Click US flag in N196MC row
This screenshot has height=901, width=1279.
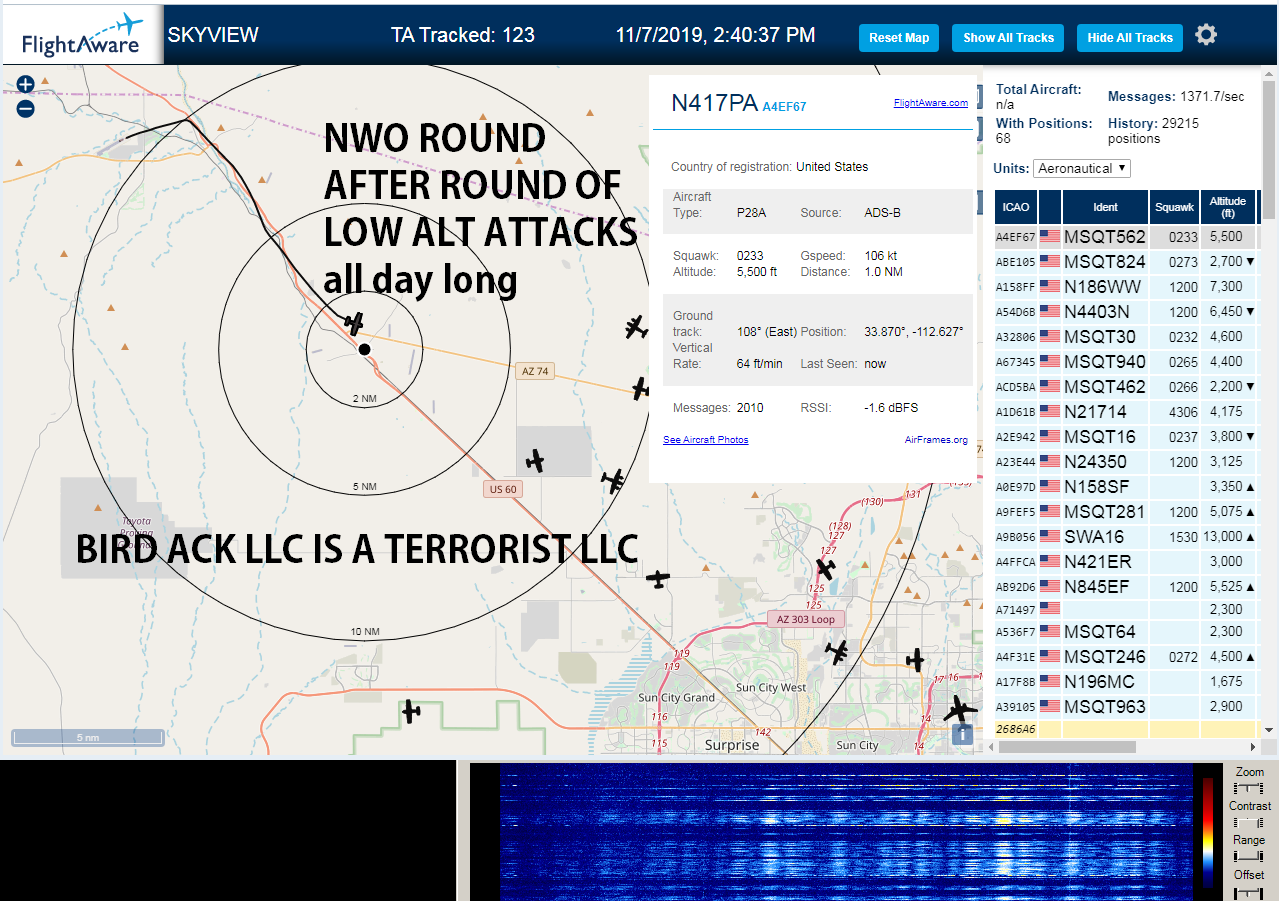pos(1050,682)
